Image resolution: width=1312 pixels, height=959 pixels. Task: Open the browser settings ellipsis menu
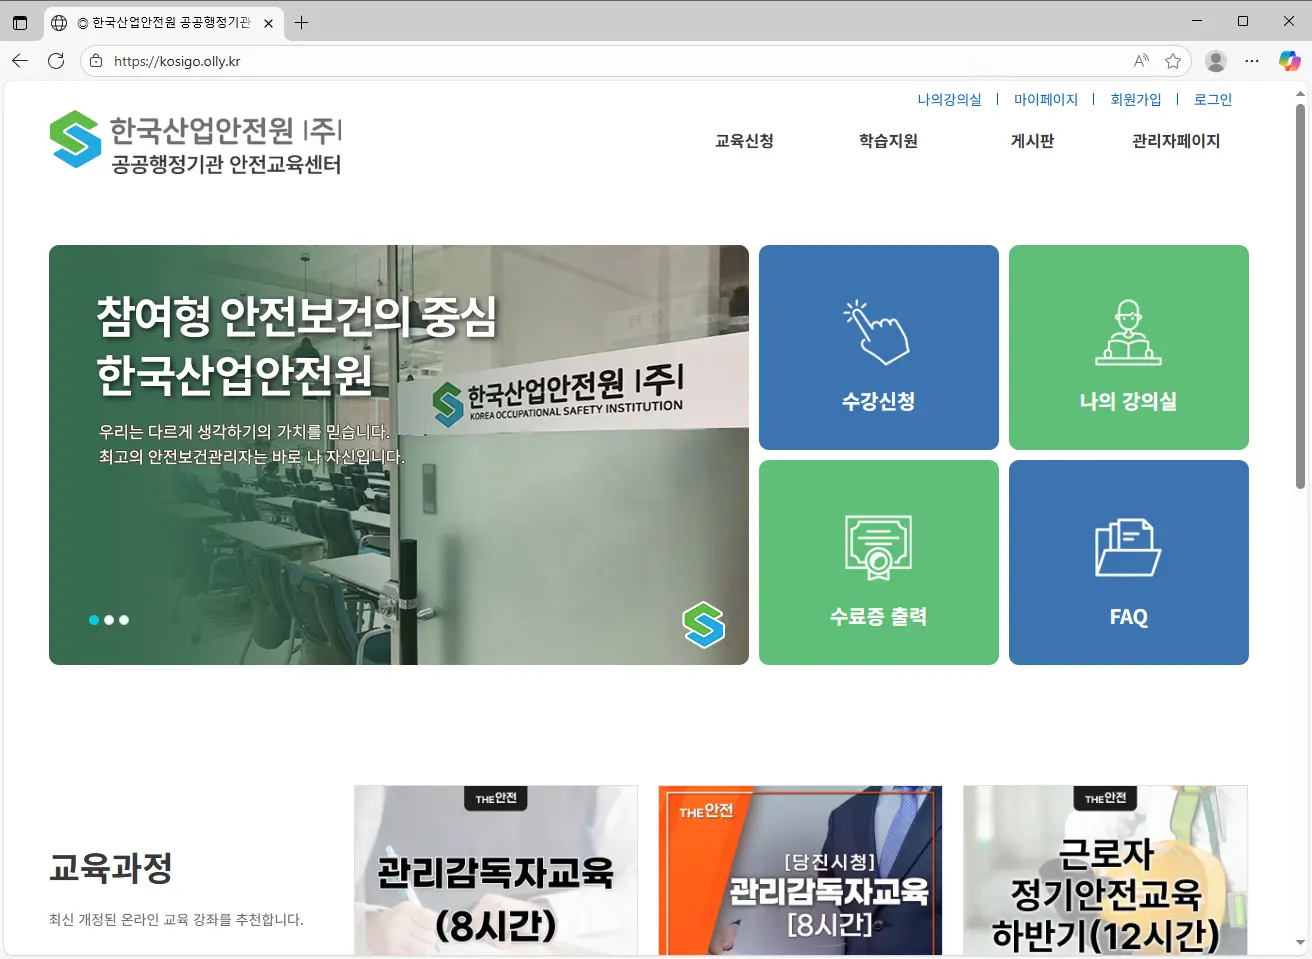click(1252, 60)
